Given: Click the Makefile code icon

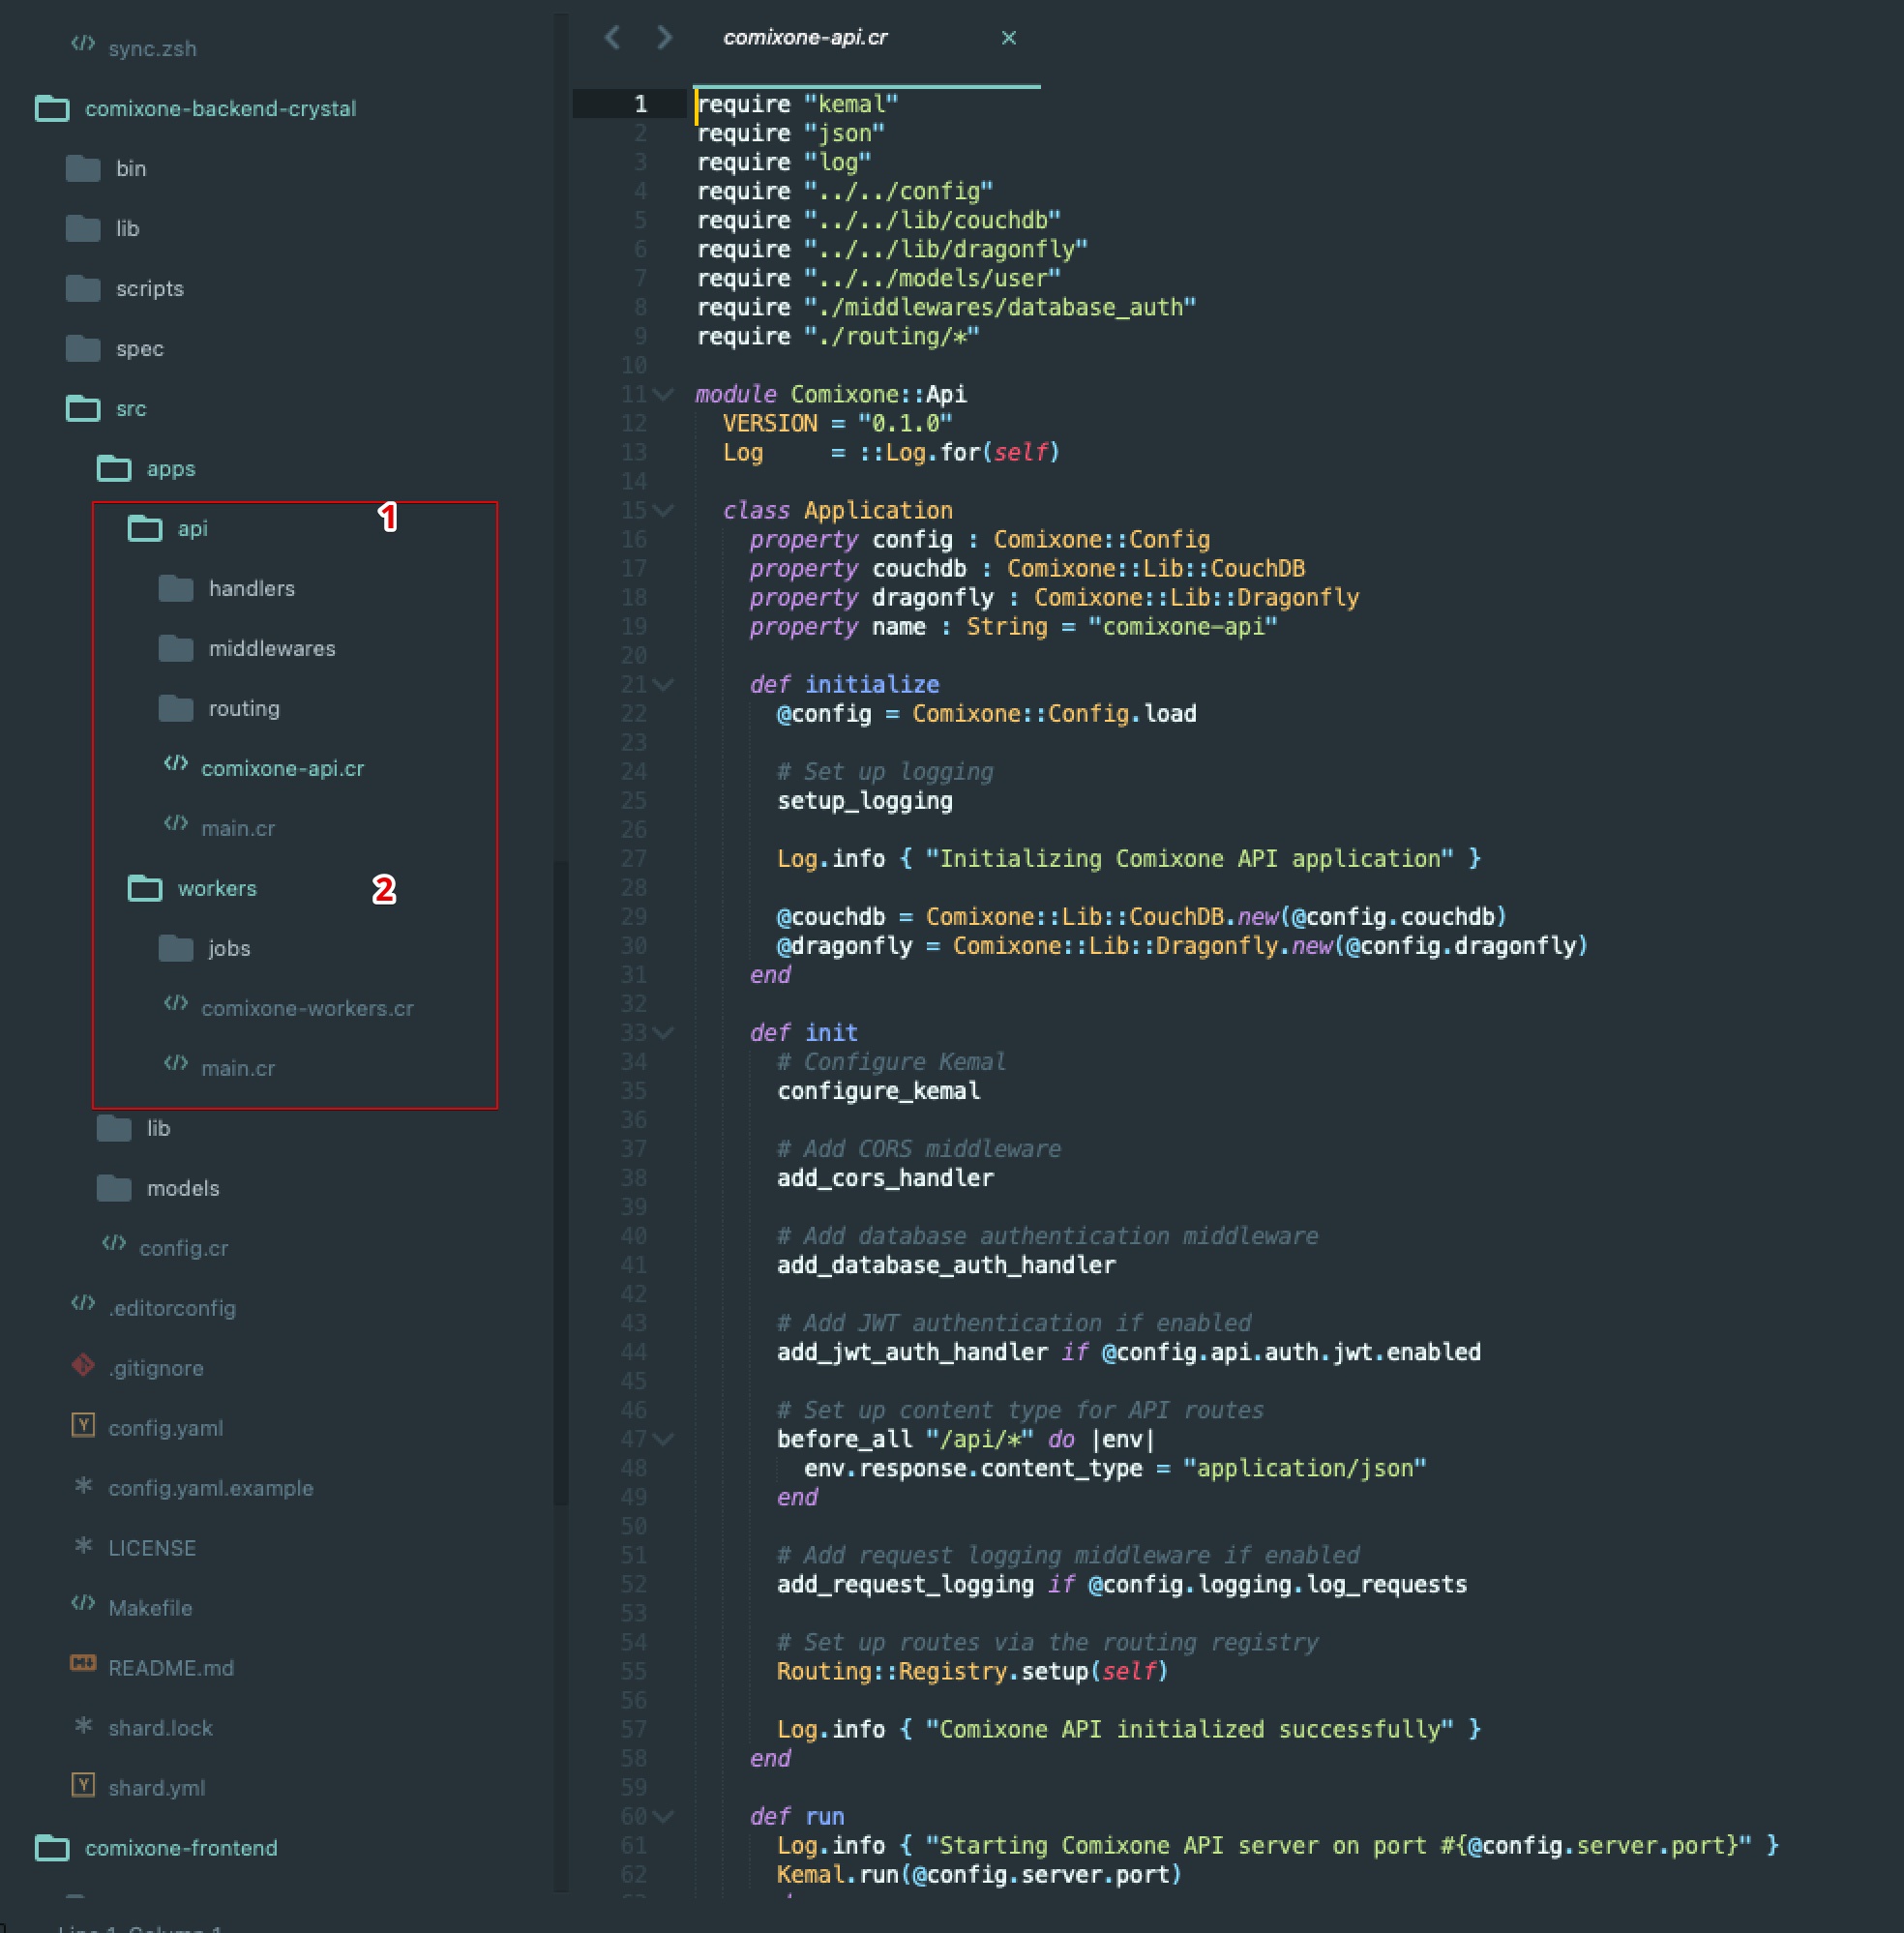Looking at the screenshot, I should (83, 1604).
